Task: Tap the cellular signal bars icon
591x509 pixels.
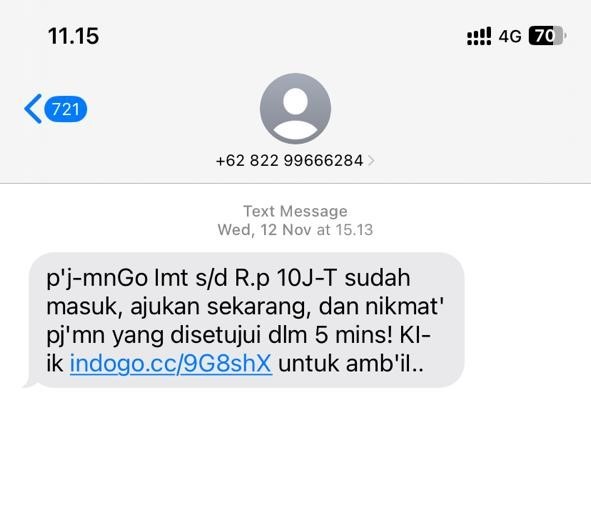Action: coord(479,36)
